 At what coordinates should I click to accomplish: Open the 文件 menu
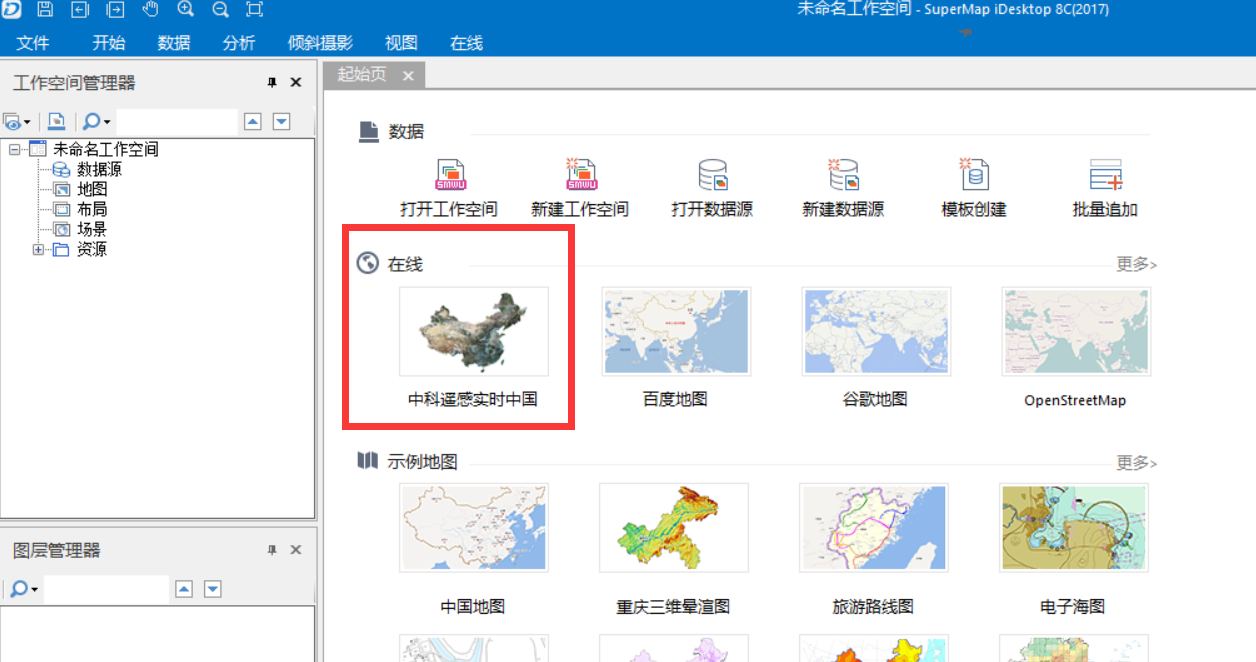point(33,43)
